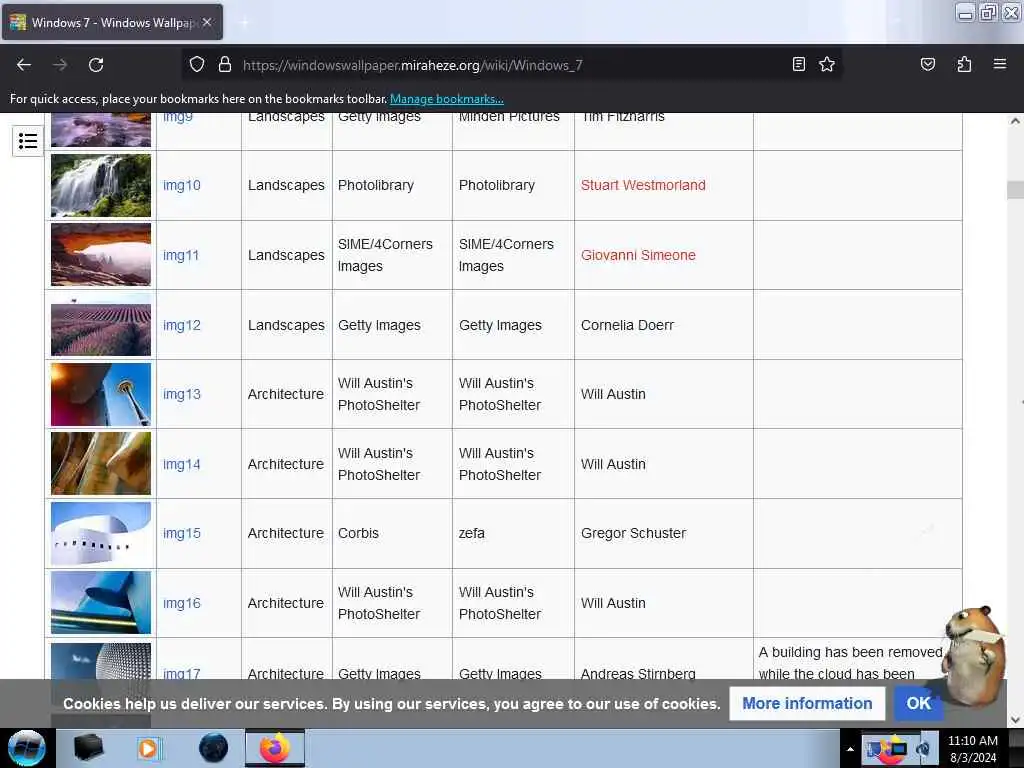Accept cookies with the OK button
Viewport: 1024px width, 768px height.
tap(918, 703)
